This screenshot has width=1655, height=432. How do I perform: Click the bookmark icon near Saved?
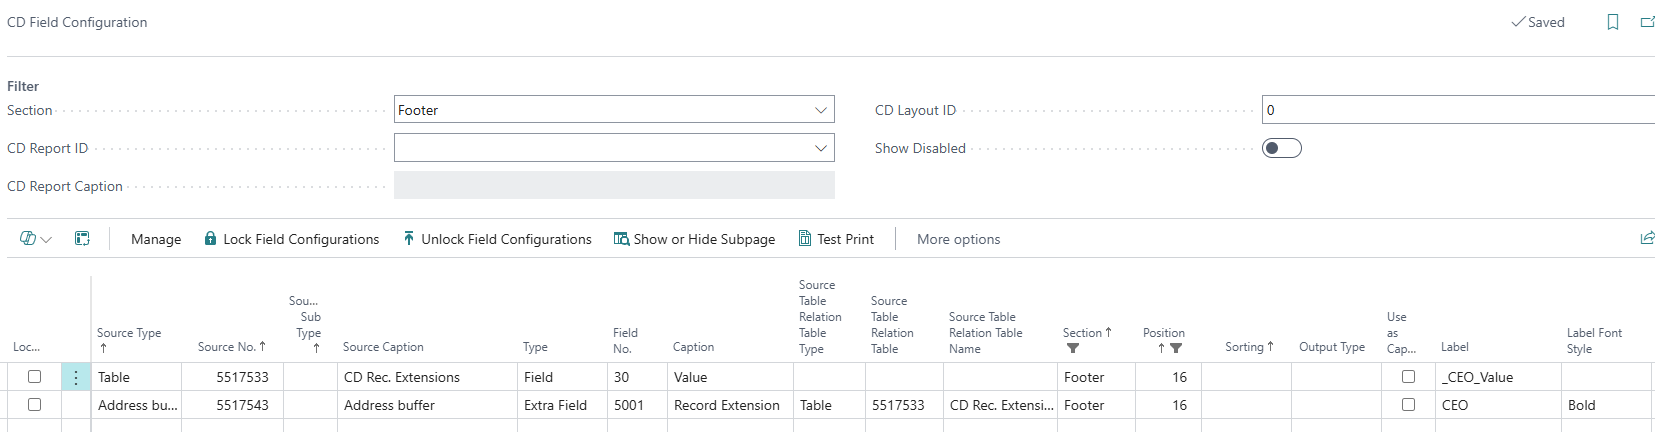[1613, 22]
